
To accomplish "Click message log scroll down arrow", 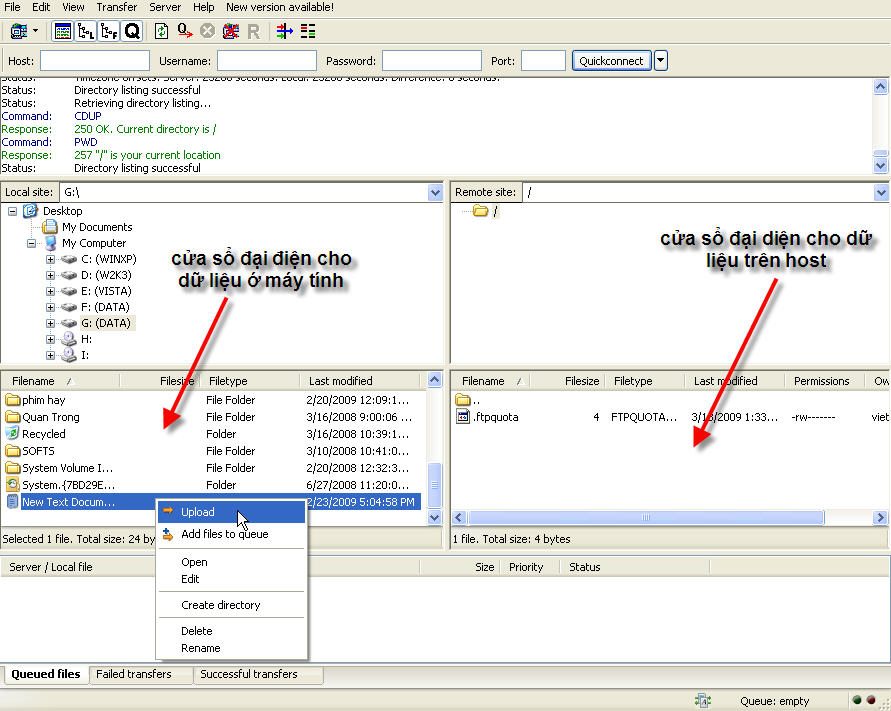I will pos(880,166).
